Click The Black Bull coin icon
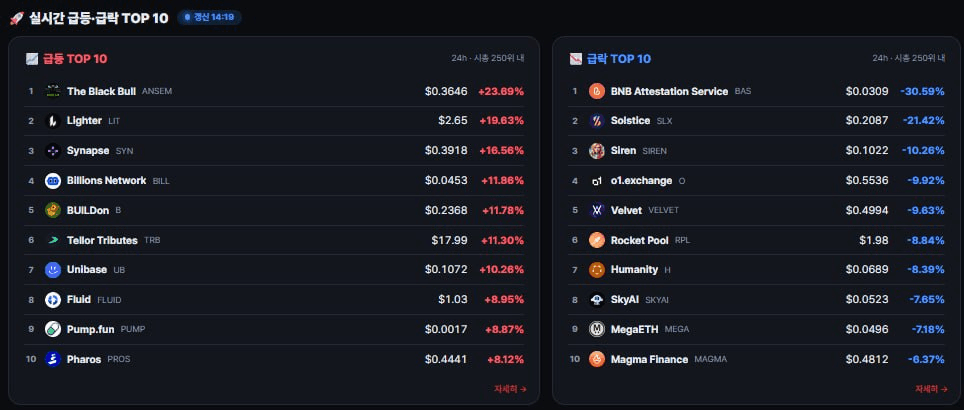 (53, 91)
